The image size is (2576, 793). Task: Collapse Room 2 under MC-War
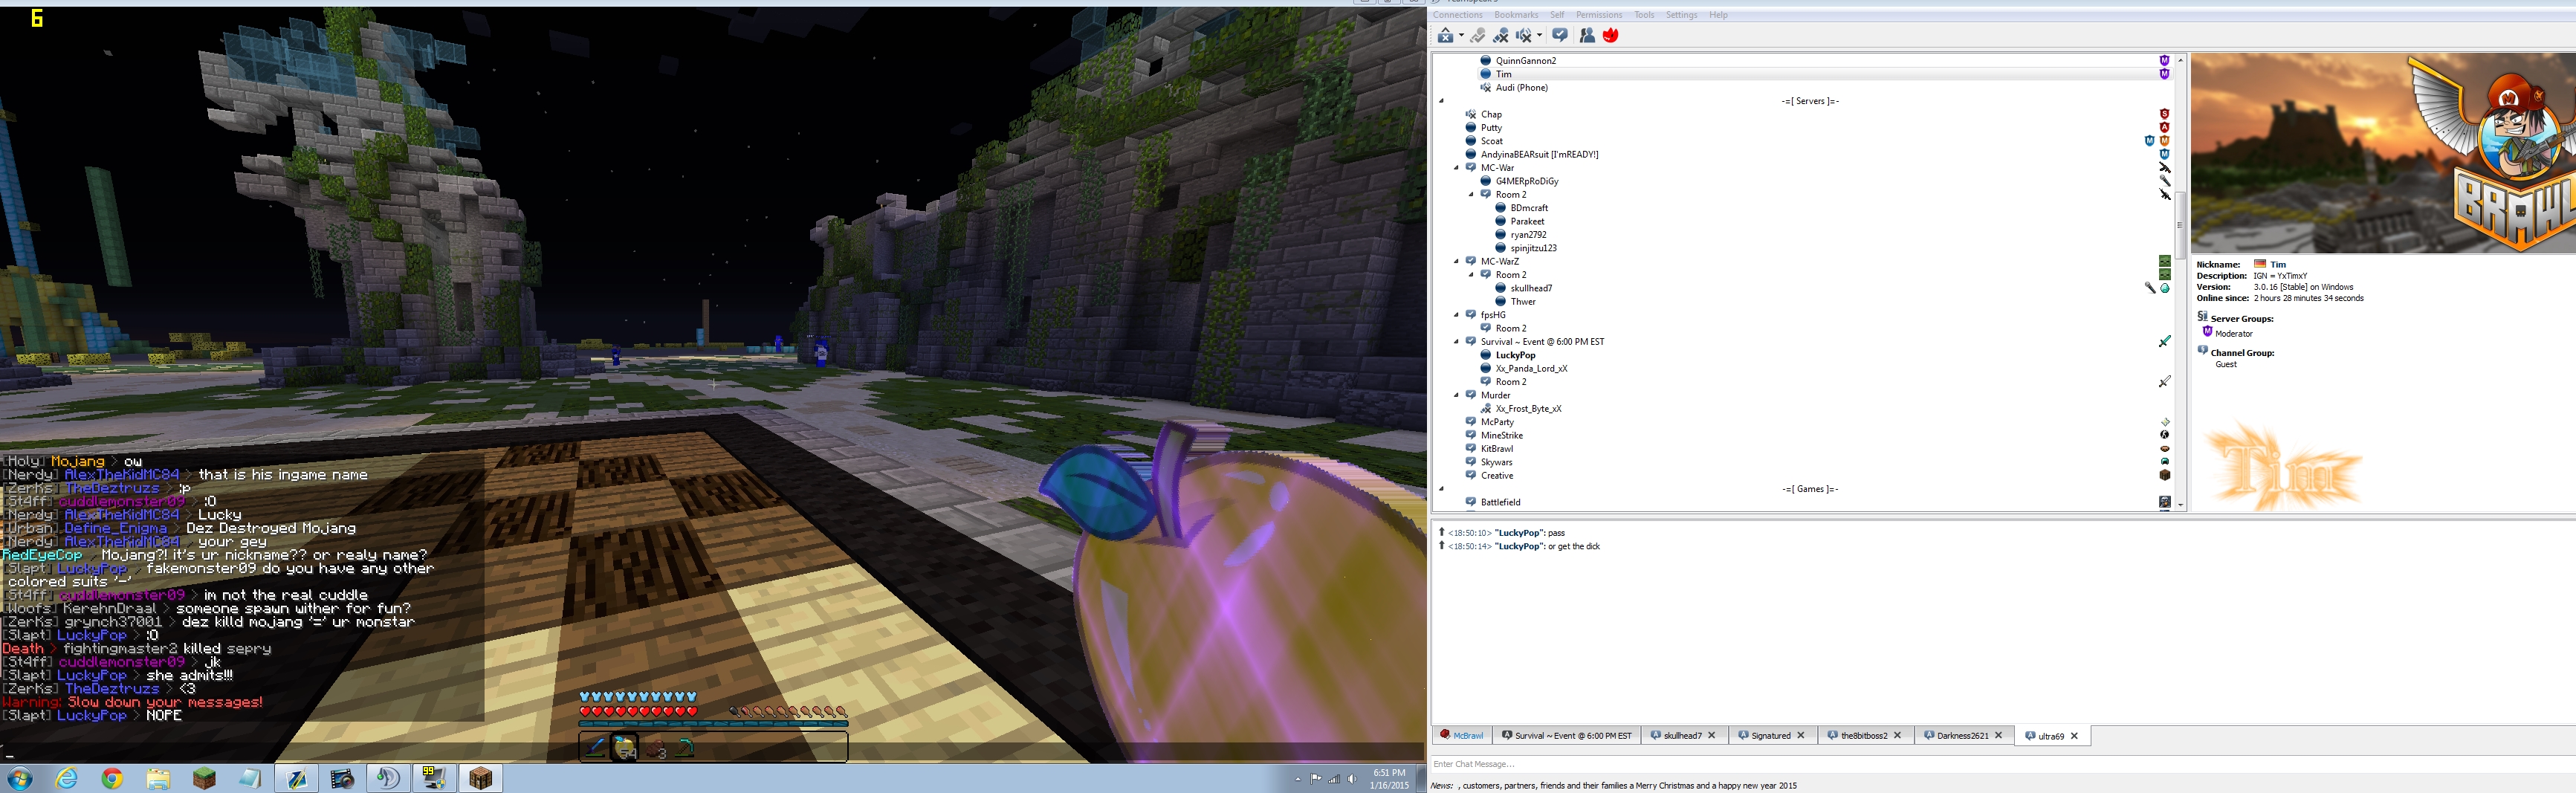[x=1471, y=195]
